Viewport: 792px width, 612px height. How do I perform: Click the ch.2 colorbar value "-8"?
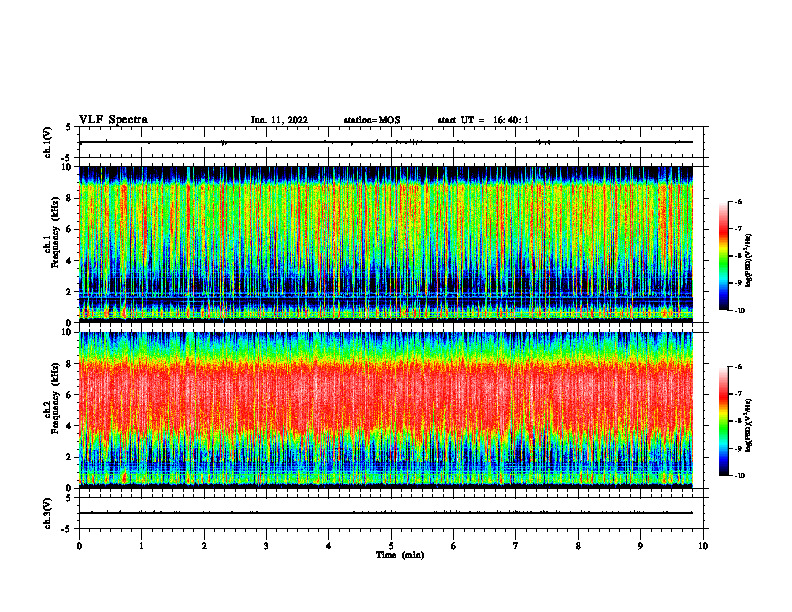click(x=738, y=421)
